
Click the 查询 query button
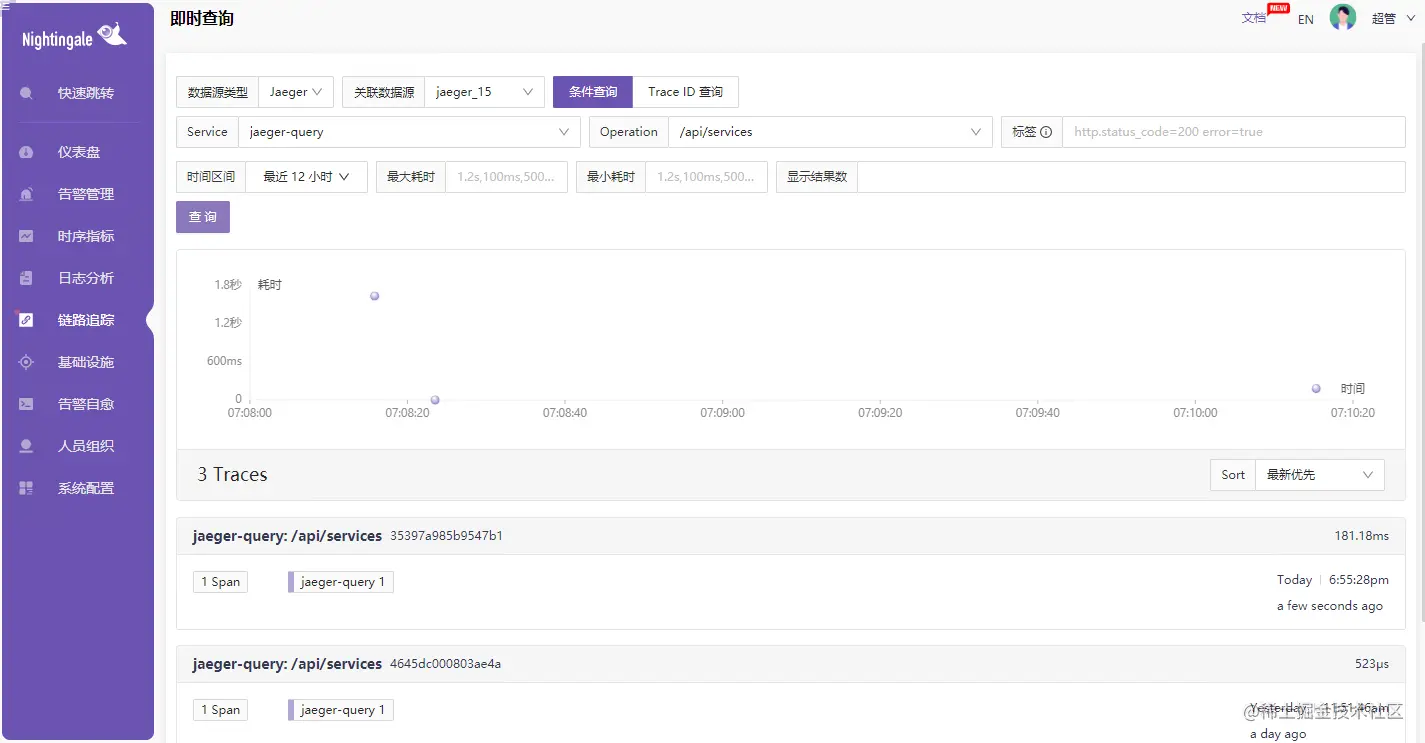202,216
